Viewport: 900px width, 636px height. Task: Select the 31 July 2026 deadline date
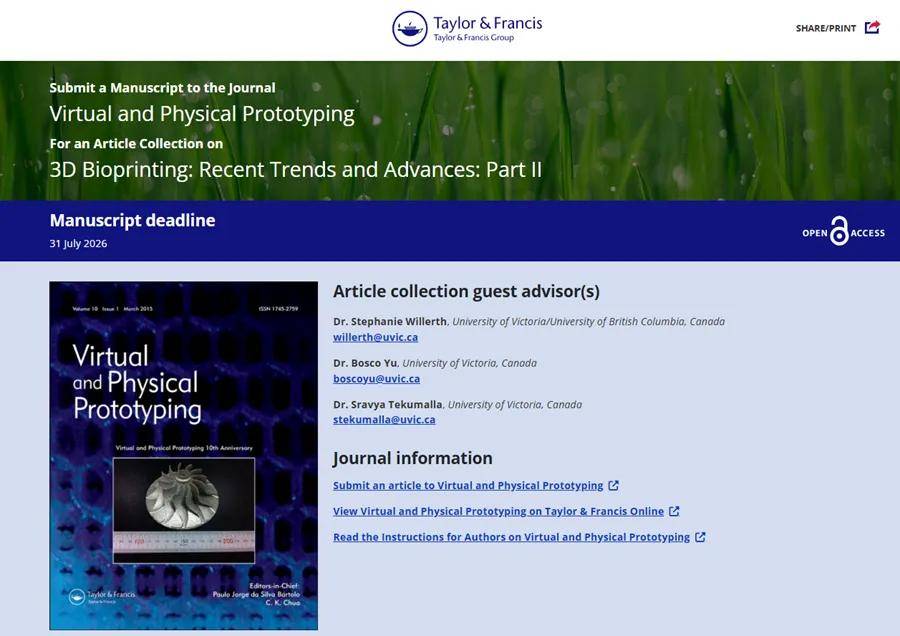78,243
